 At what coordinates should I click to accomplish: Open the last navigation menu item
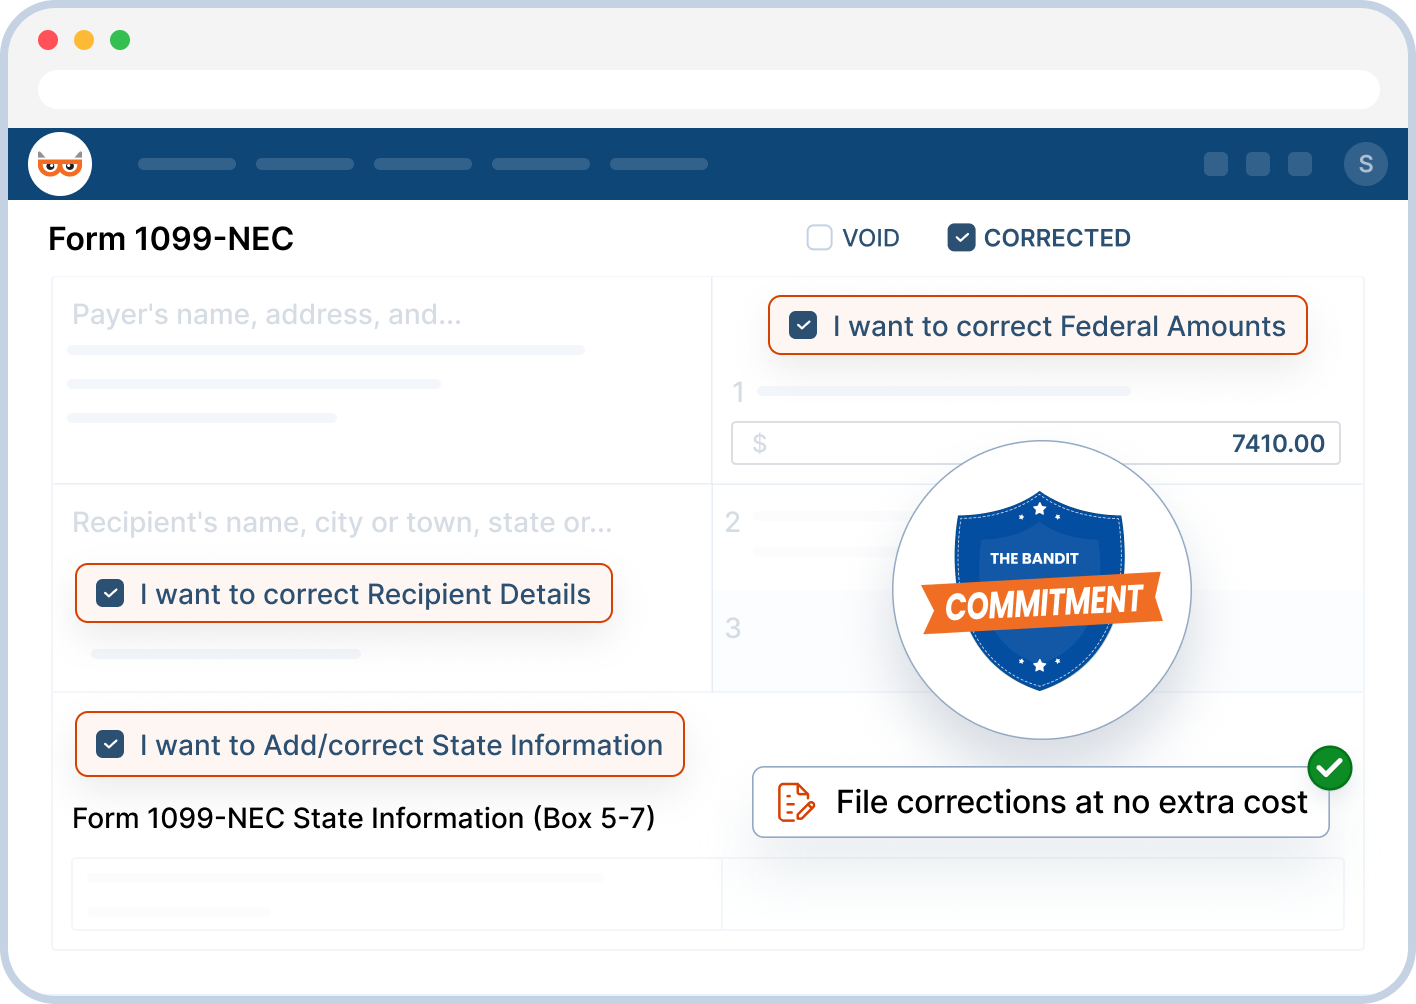(659, 164)
